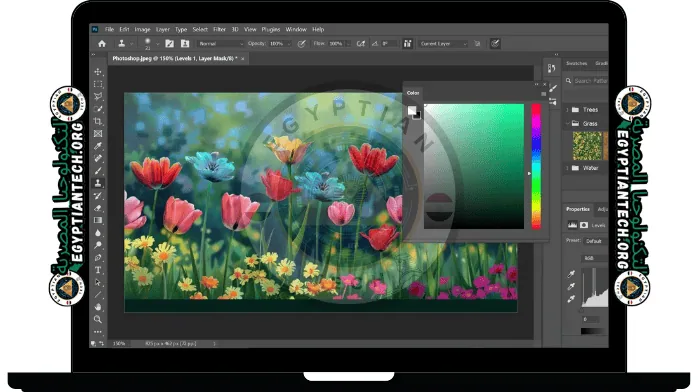Open the Color panel flyout menu
Viewport: 698px width, 392px height.
click(x=544, y=94)
